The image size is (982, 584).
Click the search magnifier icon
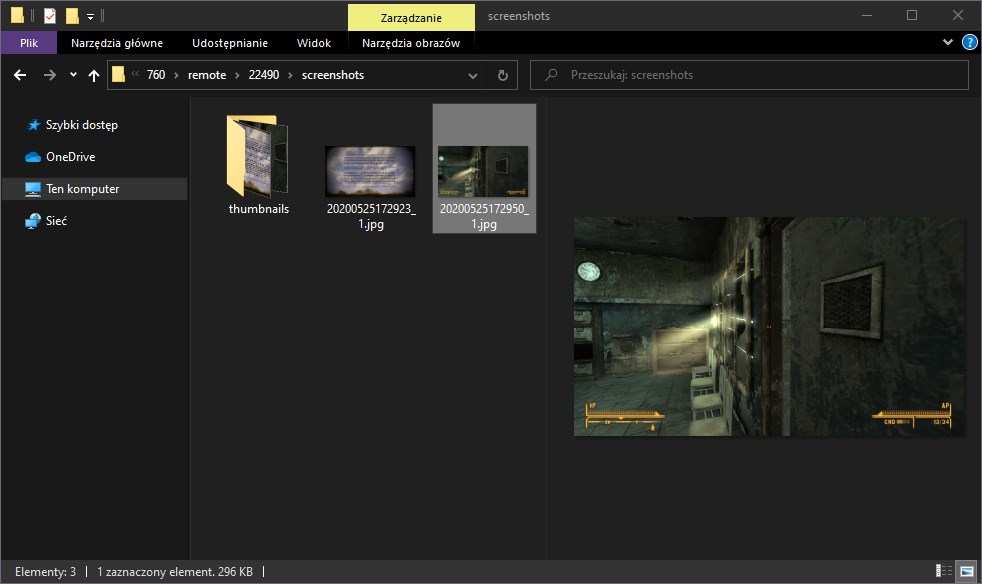click(551, 75)
